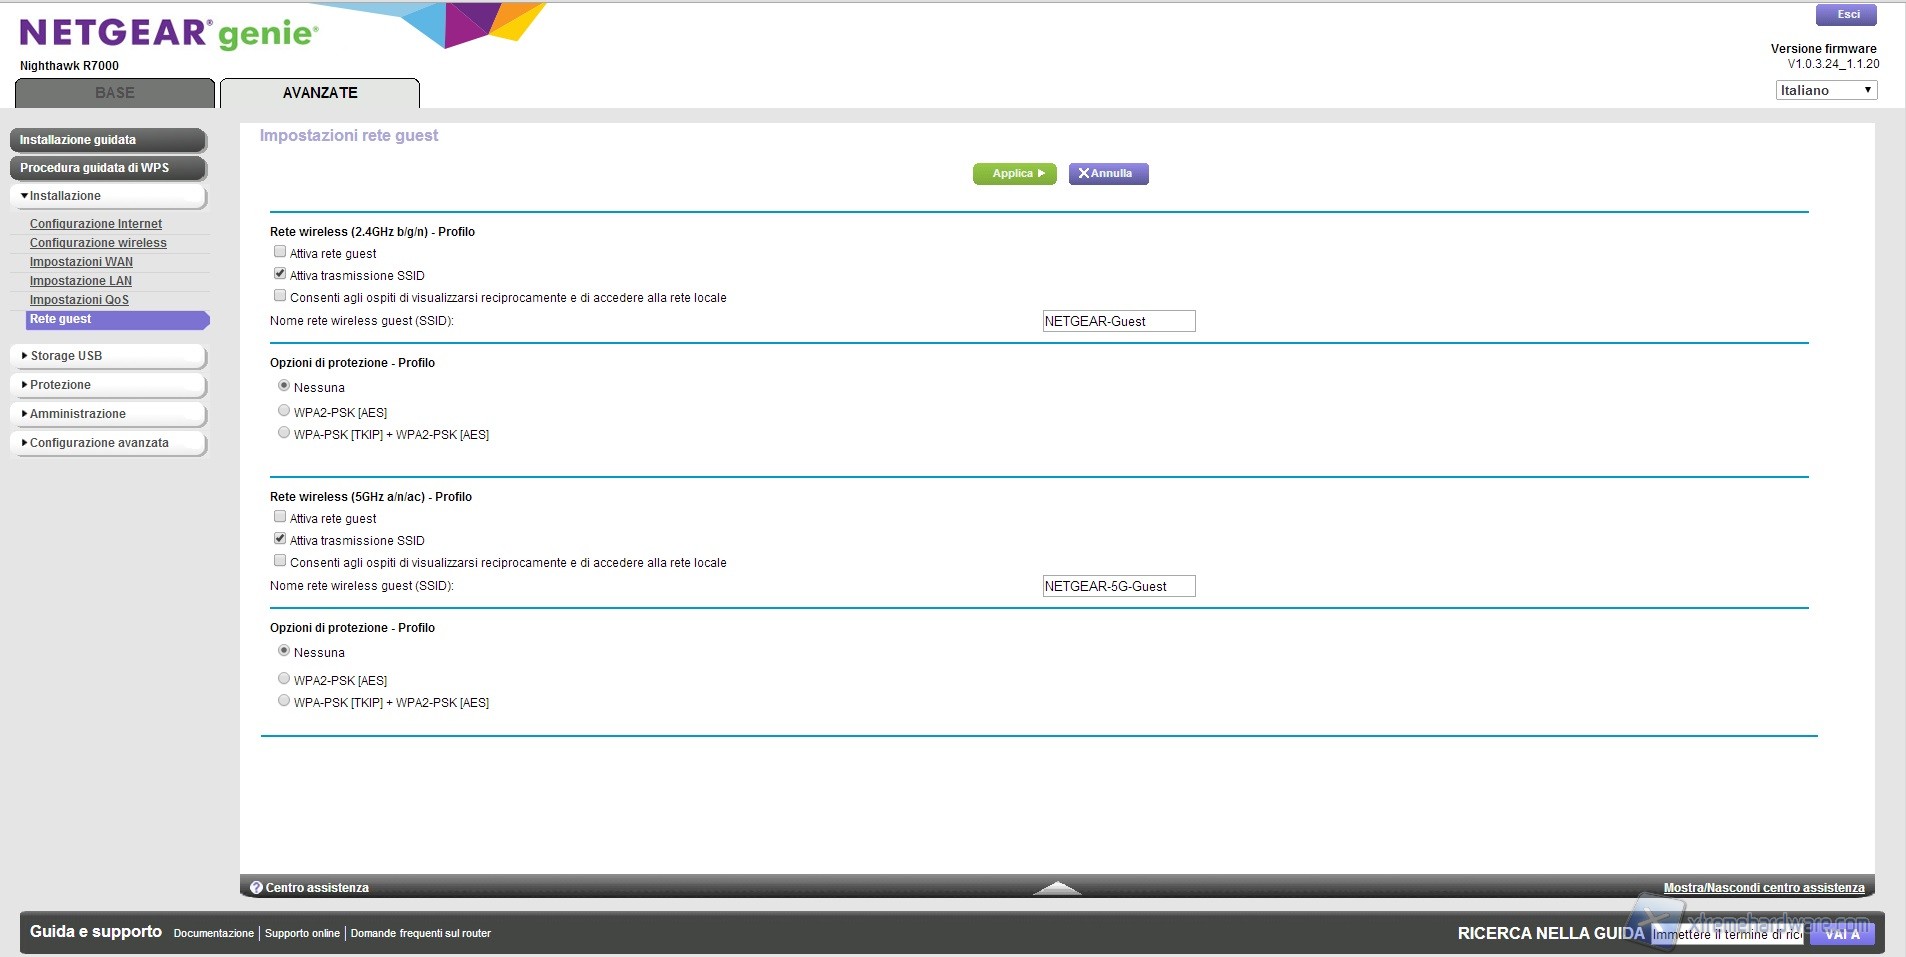Screen dimensions: 1906x957
Task: Click the help center expand arrow icon
Action: 1056,888
